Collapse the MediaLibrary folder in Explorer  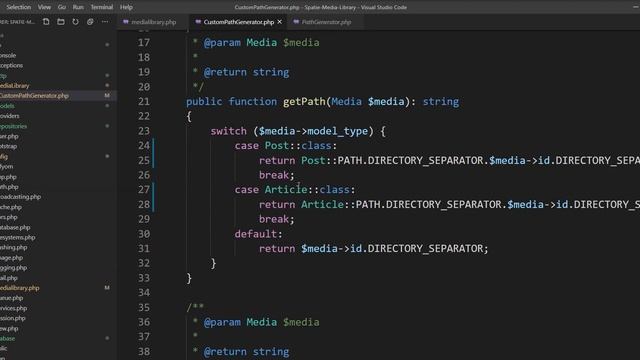[15, 86]
